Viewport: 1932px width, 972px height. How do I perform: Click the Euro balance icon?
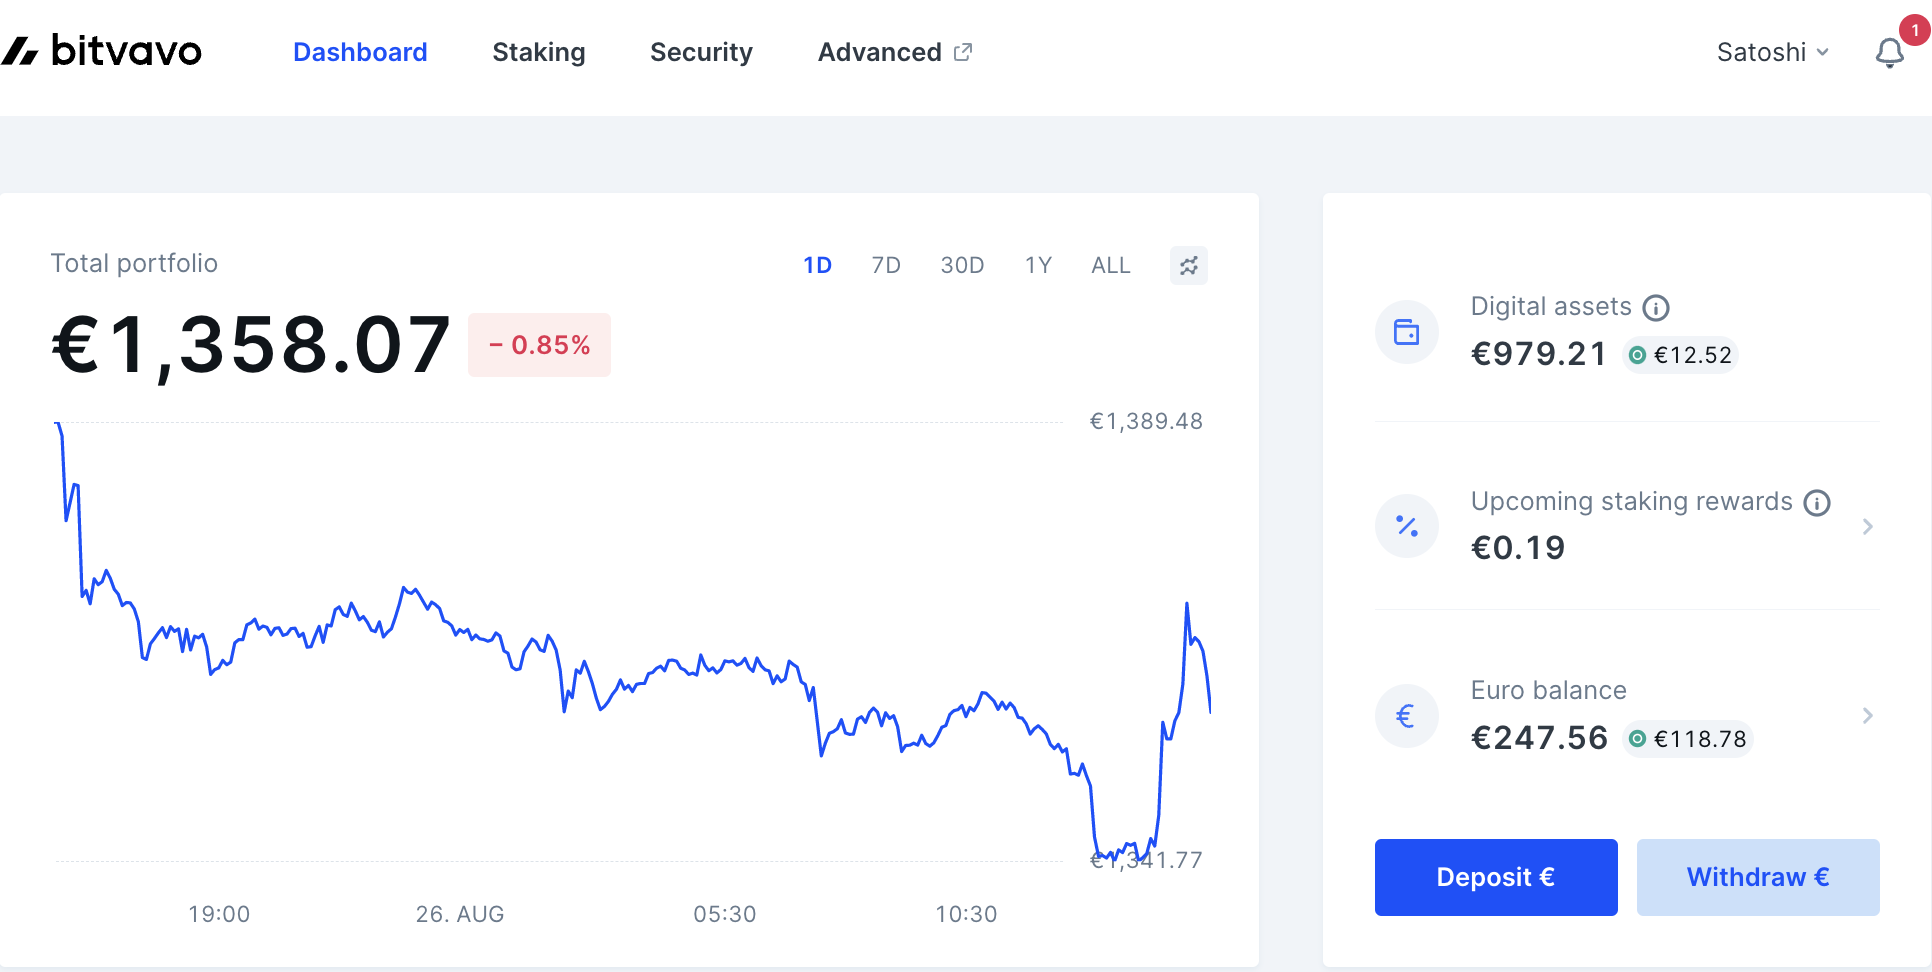point(1406,716)
